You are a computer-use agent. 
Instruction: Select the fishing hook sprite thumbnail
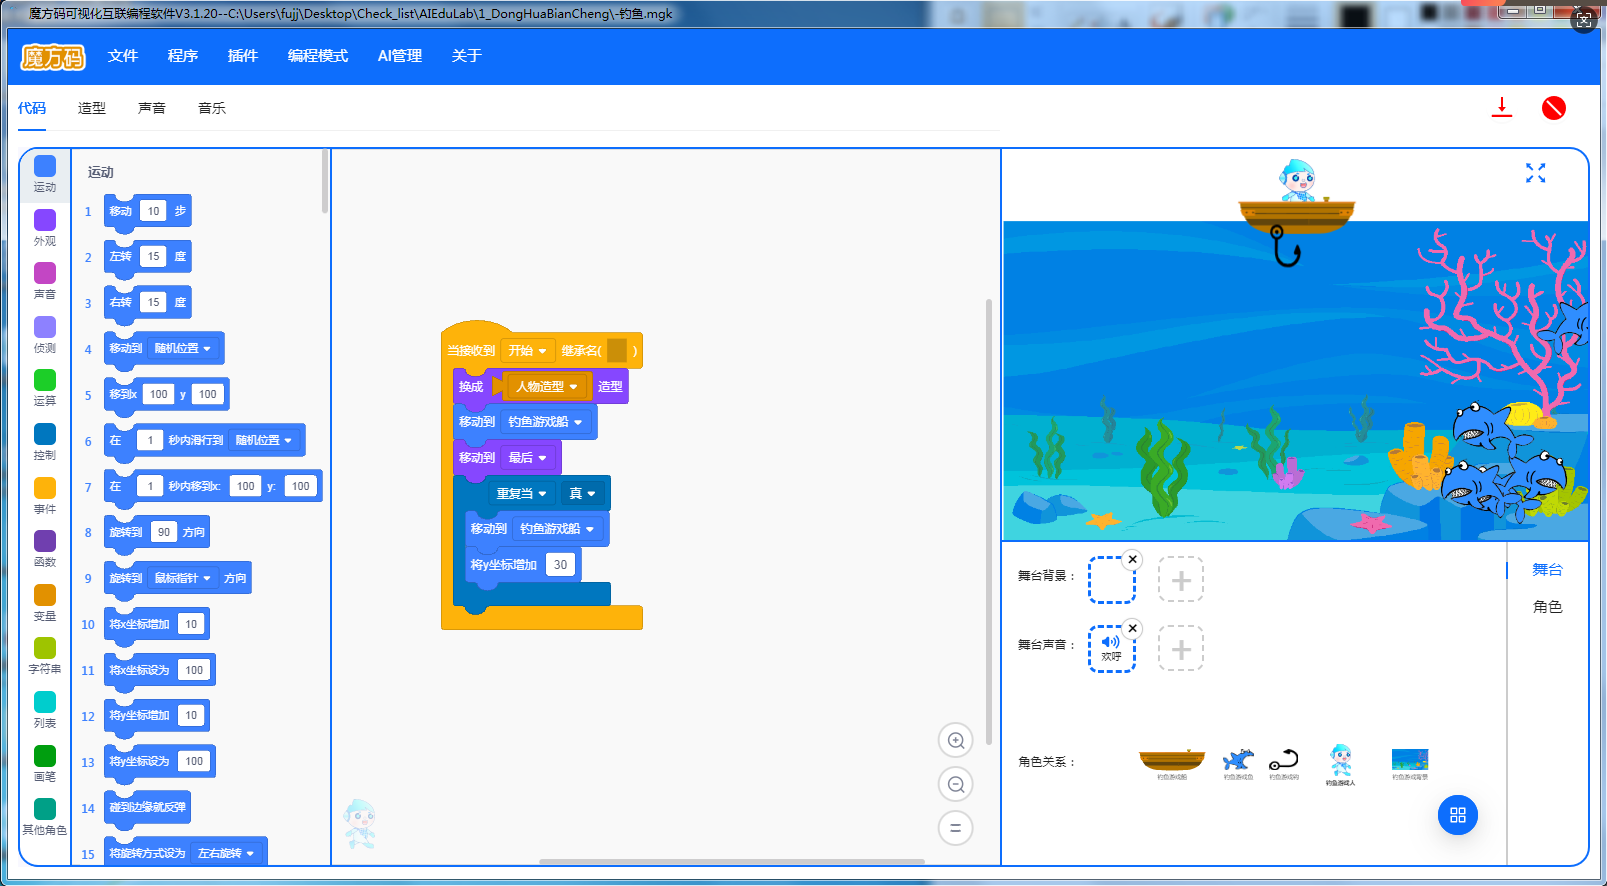tap(1284, 763)
